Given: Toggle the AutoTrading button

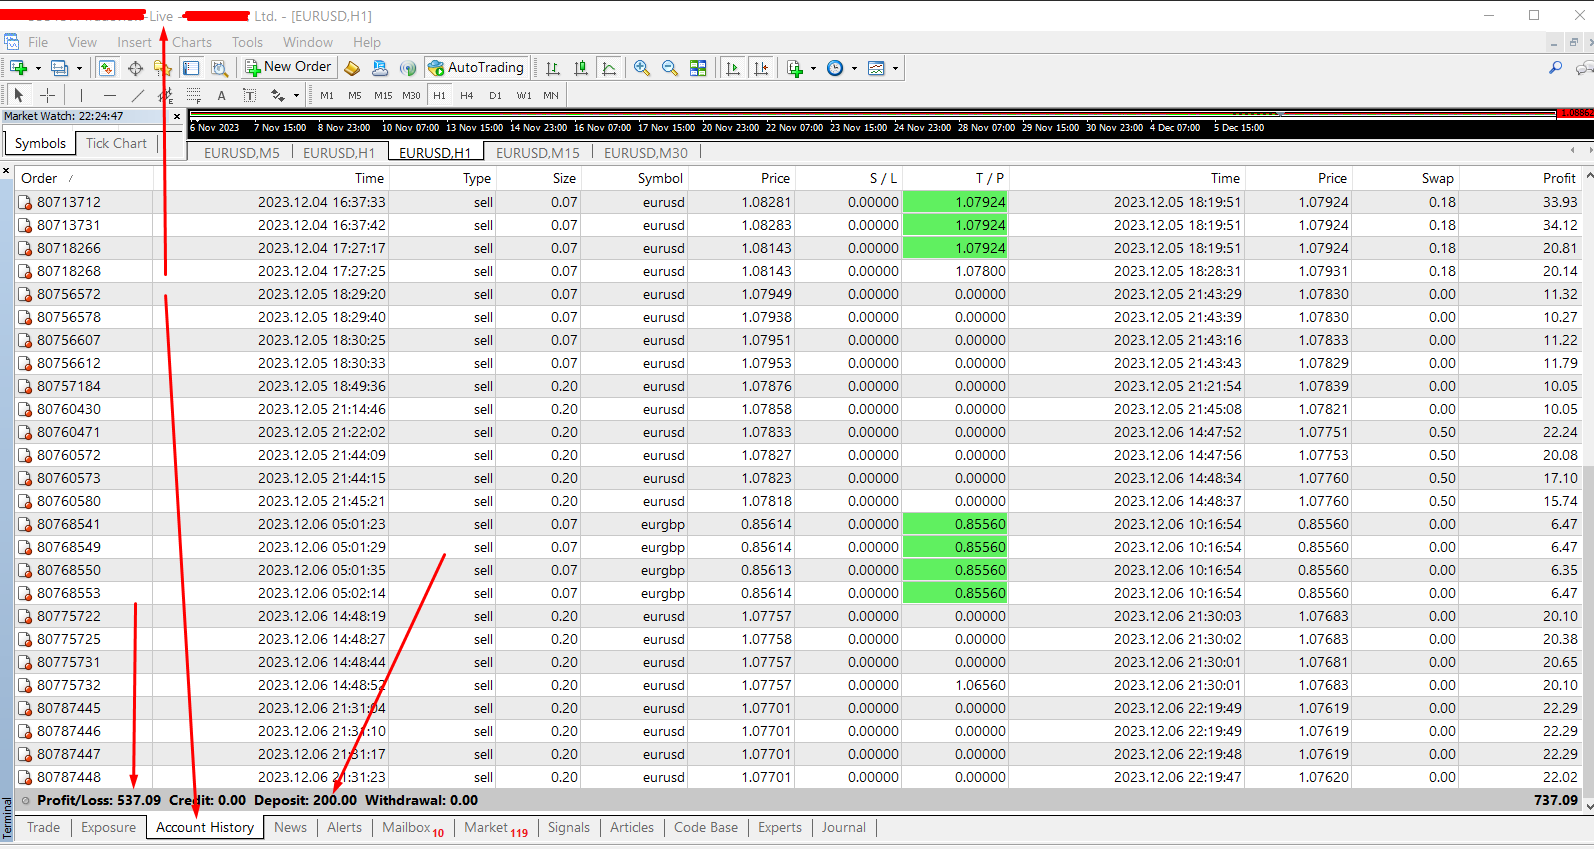Looking at the screenshot, I should point(476,68).
